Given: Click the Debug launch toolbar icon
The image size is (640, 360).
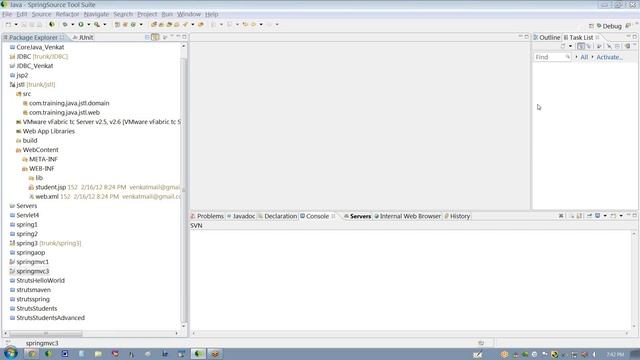Looking at the screenshot, I should click(64, 24).
